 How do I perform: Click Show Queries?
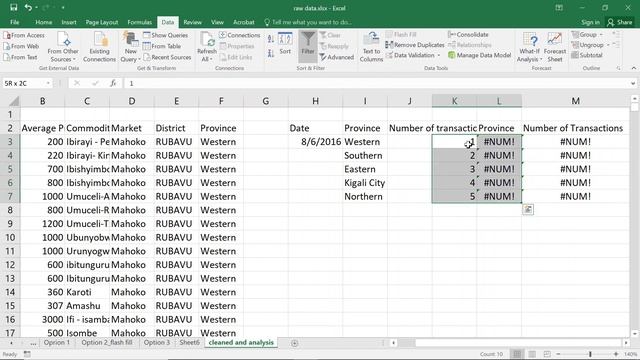click(165, 36)
